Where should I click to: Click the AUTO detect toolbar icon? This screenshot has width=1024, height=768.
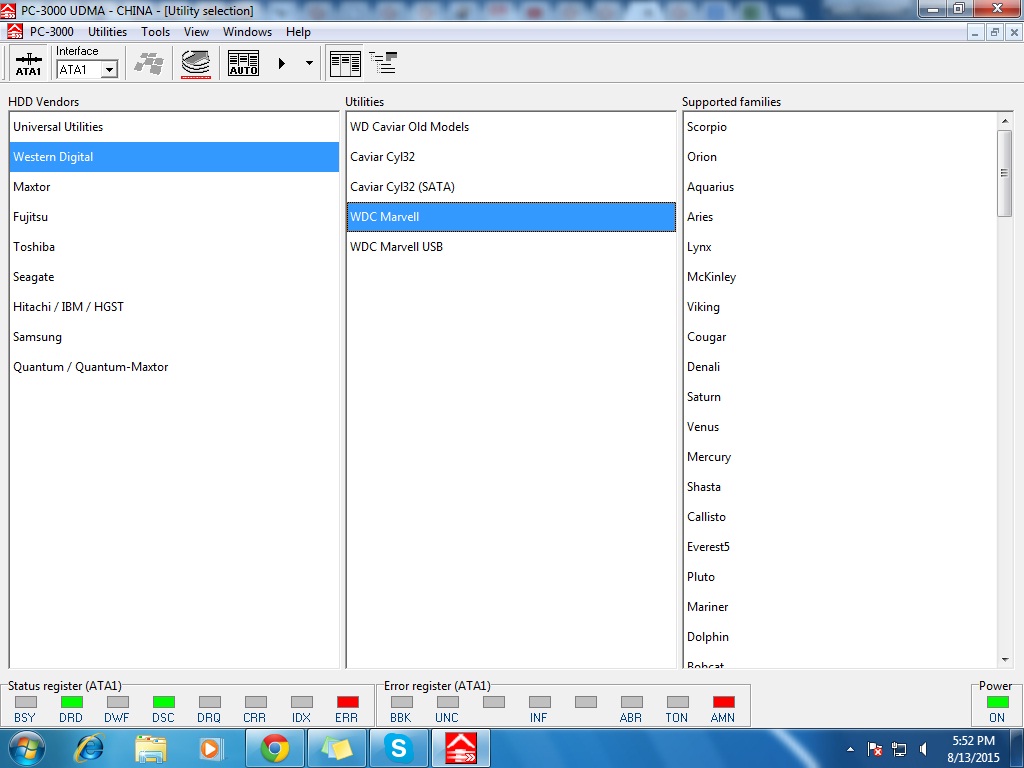243,63
